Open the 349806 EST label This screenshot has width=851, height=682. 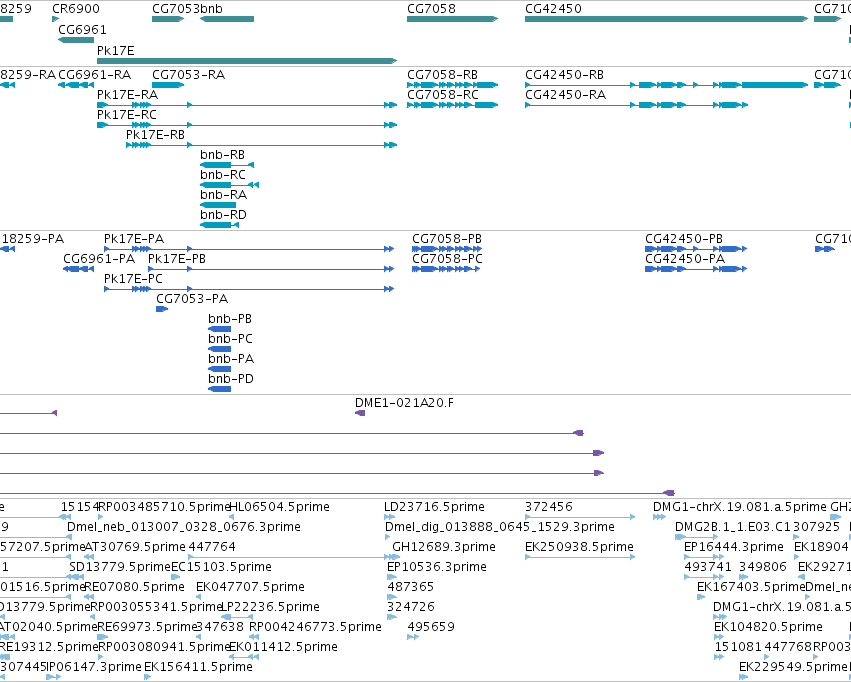763,567
